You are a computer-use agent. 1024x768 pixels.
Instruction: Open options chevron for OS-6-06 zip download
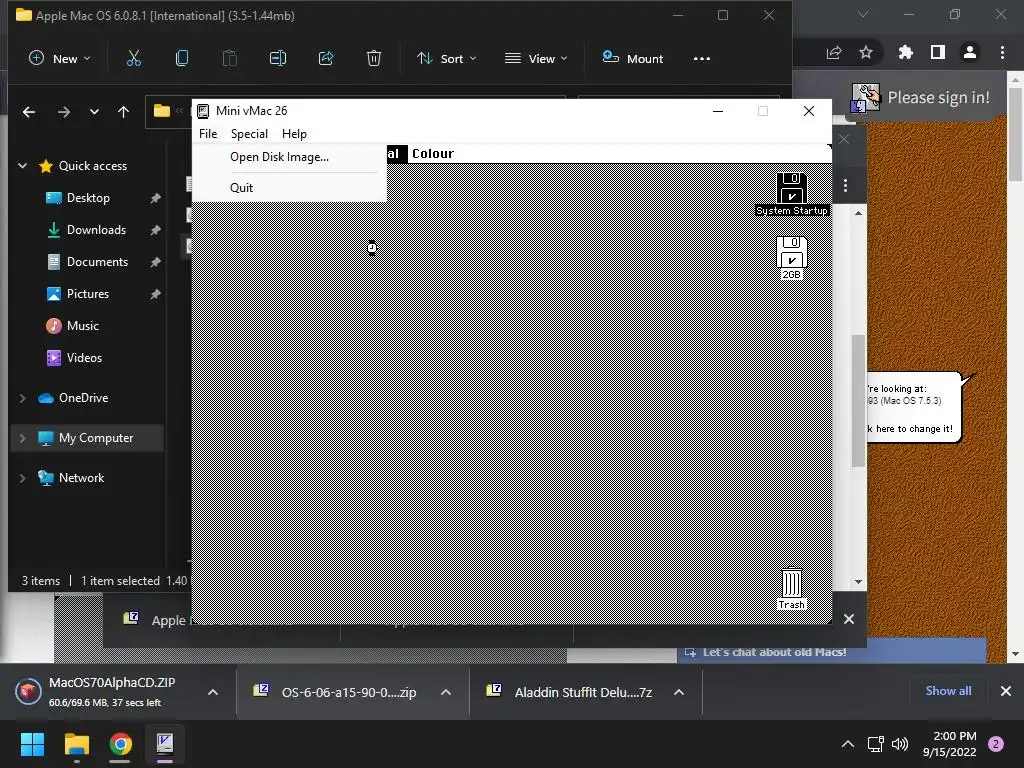pos(446,692)
